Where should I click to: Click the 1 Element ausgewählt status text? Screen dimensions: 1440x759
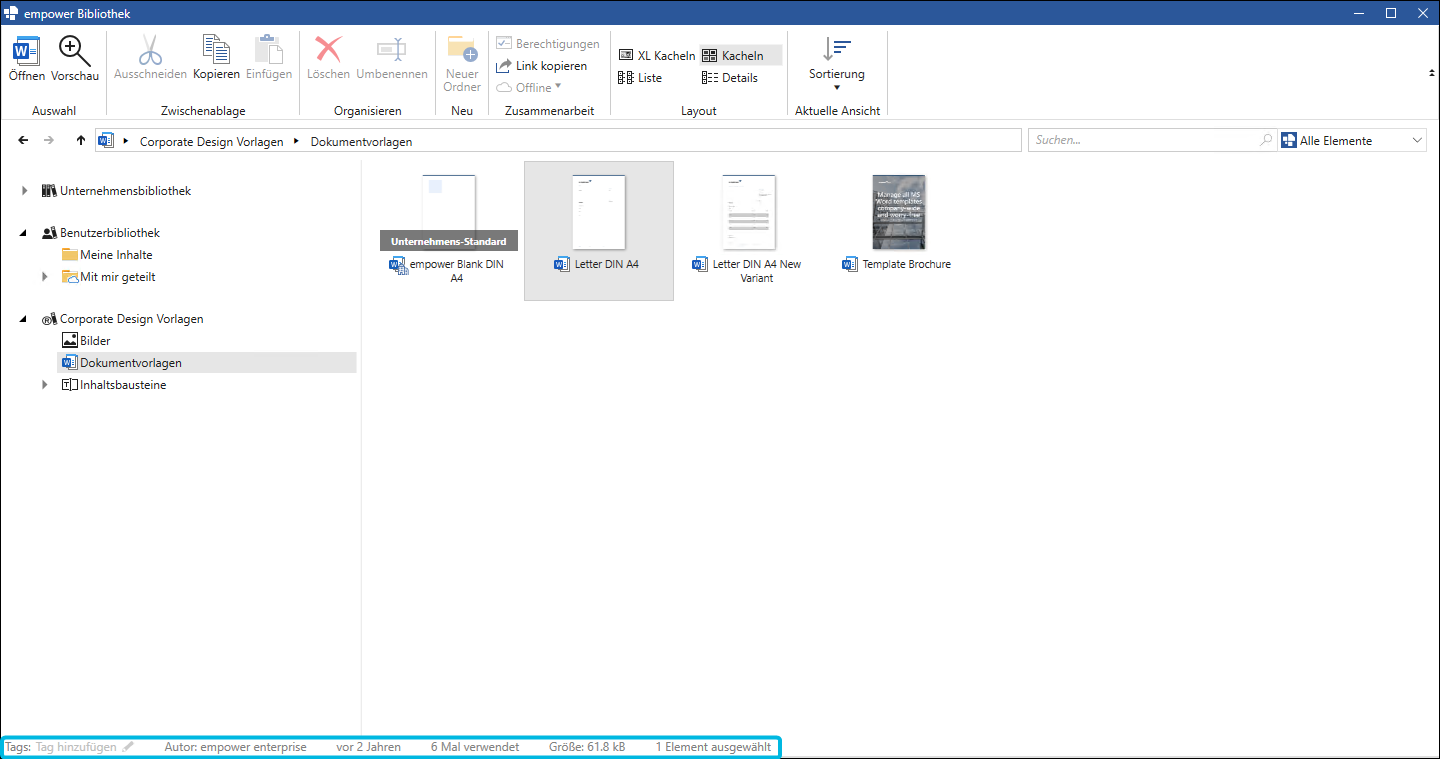(713, 747)
